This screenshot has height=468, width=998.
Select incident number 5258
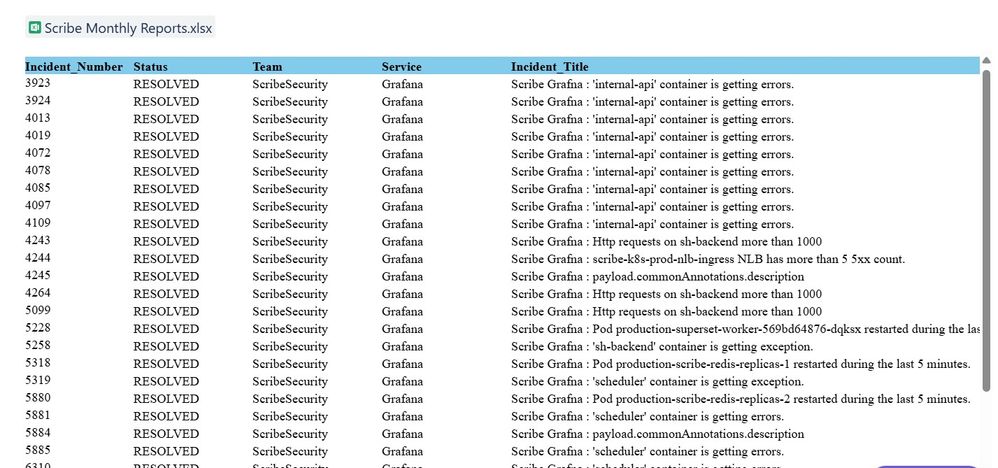click(38, 345)
